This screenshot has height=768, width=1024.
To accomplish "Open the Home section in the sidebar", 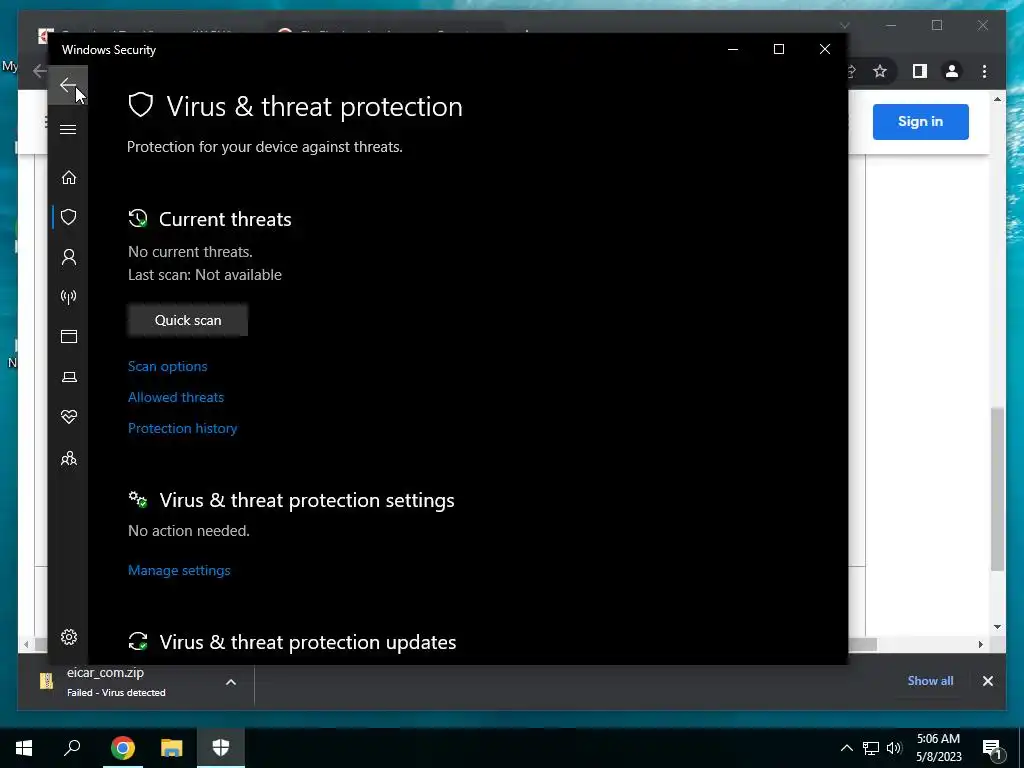I will coord(69,178).
